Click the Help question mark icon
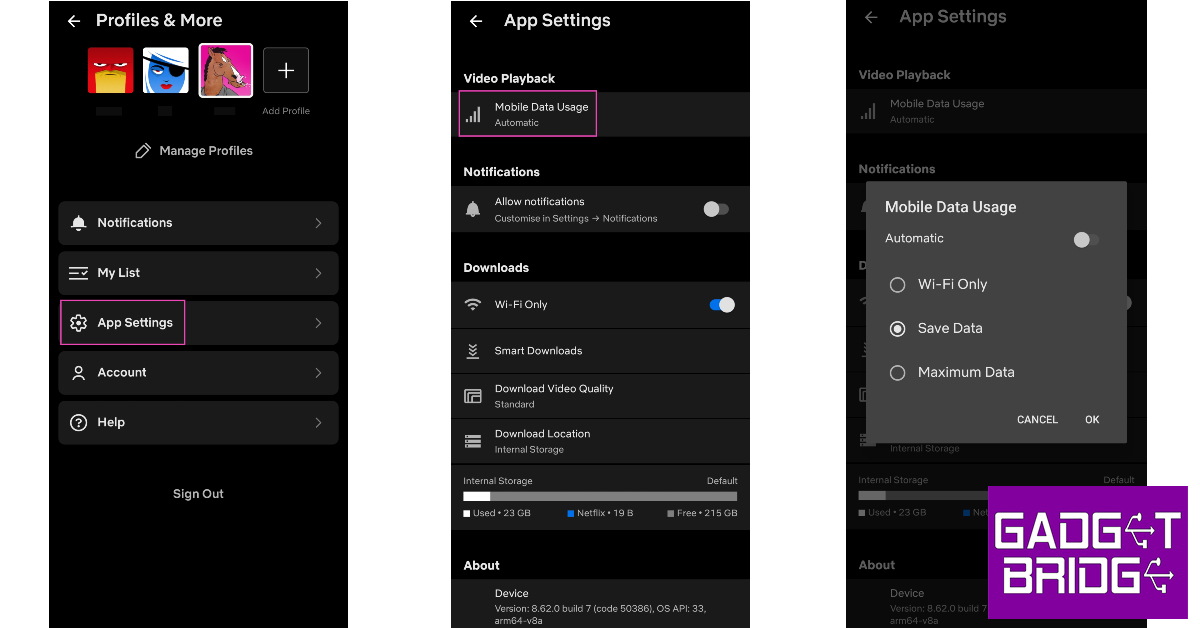This screenshot has width=1200, height=628. click(x=79, y=423)
